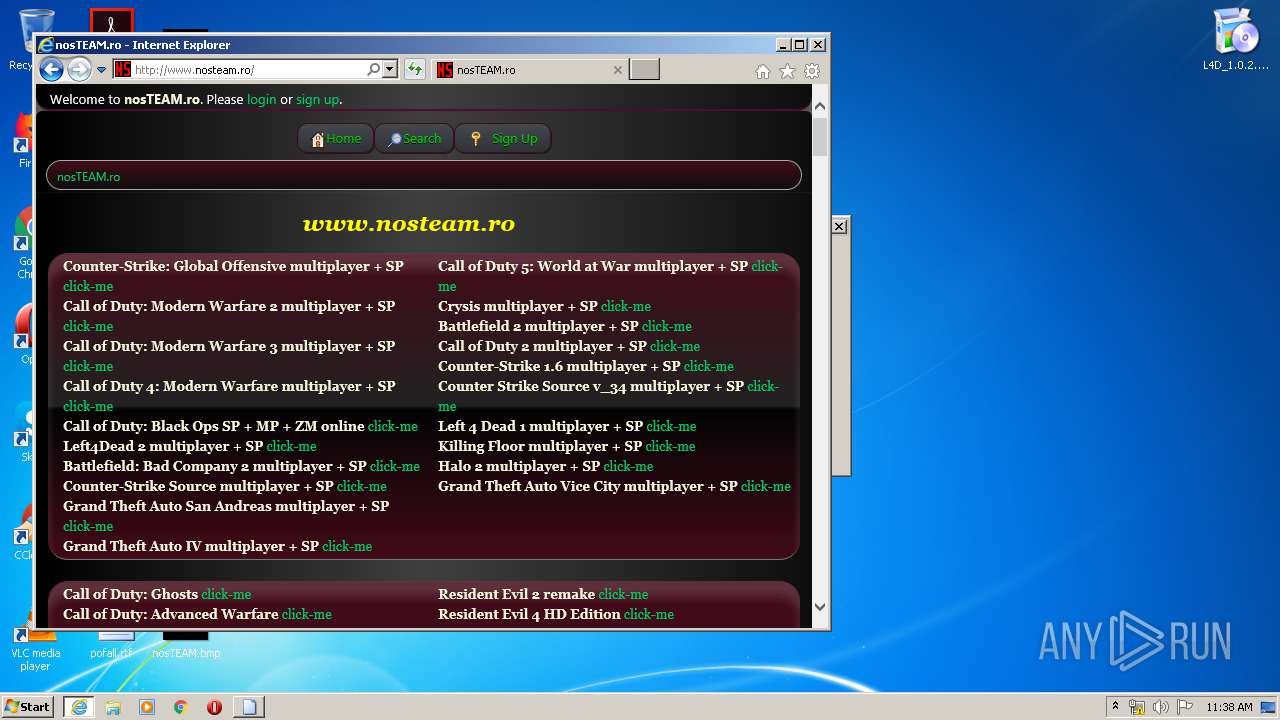Open the Opera taskbar icon
The width and height of the screenshot is (1280, 720).
[214, 707]
